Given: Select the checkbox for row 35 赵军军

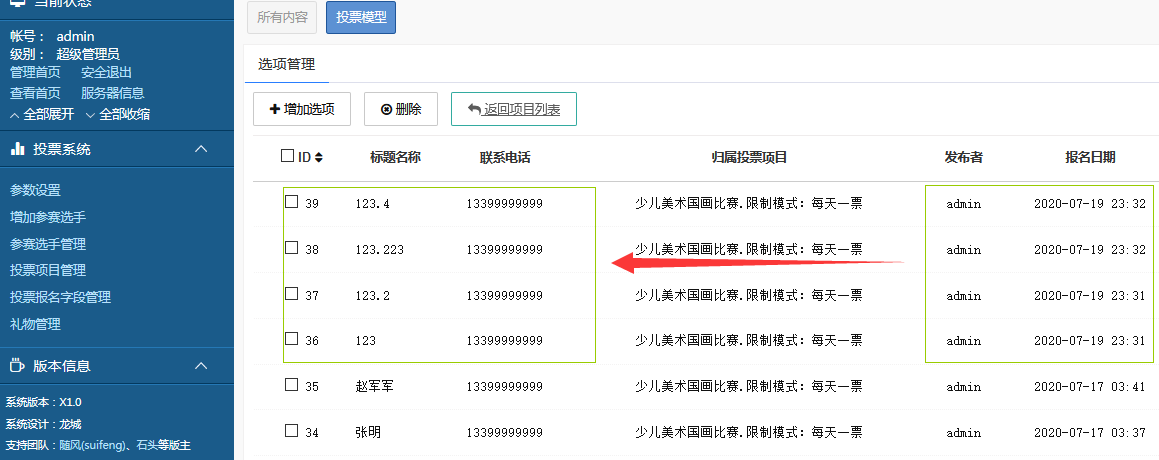Looking at the screenshot, I should [x=292, y=385].
